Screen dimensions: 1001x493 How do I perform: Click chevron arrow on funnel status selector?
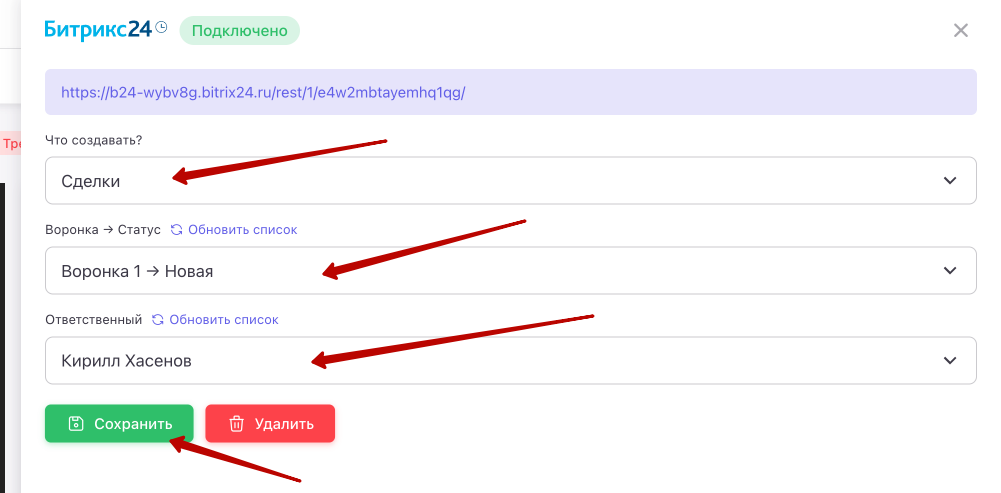pos(949,271)
